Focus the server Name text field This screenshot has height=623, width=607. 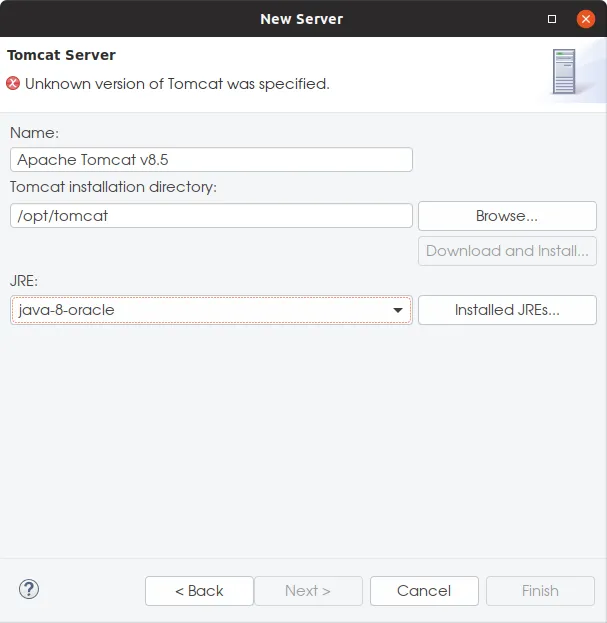coord(211,160)
